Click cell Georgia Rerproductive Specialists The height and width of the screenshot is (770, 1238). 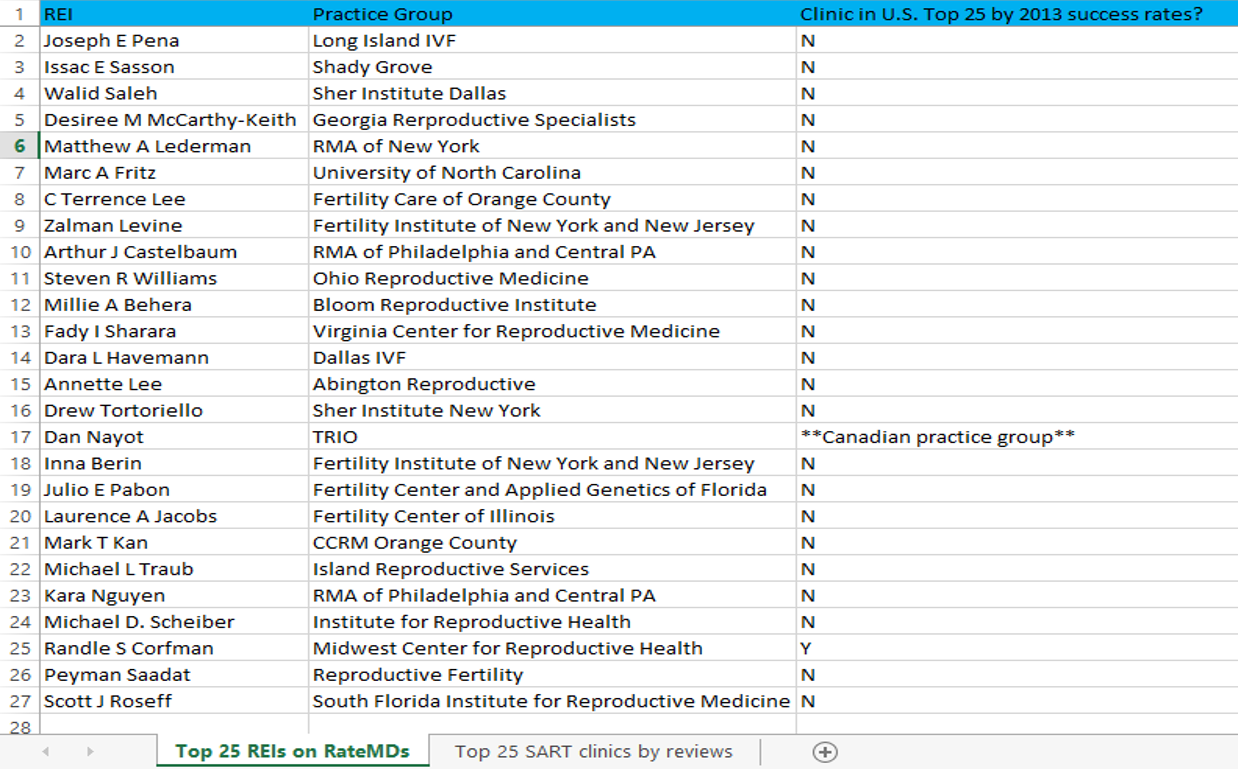tap(552, 120)
